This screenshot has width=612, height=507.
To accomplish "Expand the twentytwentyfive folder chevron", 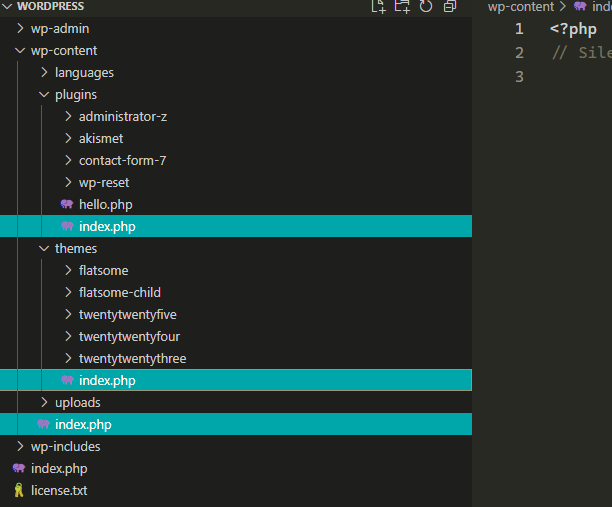I will click(68, 314).
